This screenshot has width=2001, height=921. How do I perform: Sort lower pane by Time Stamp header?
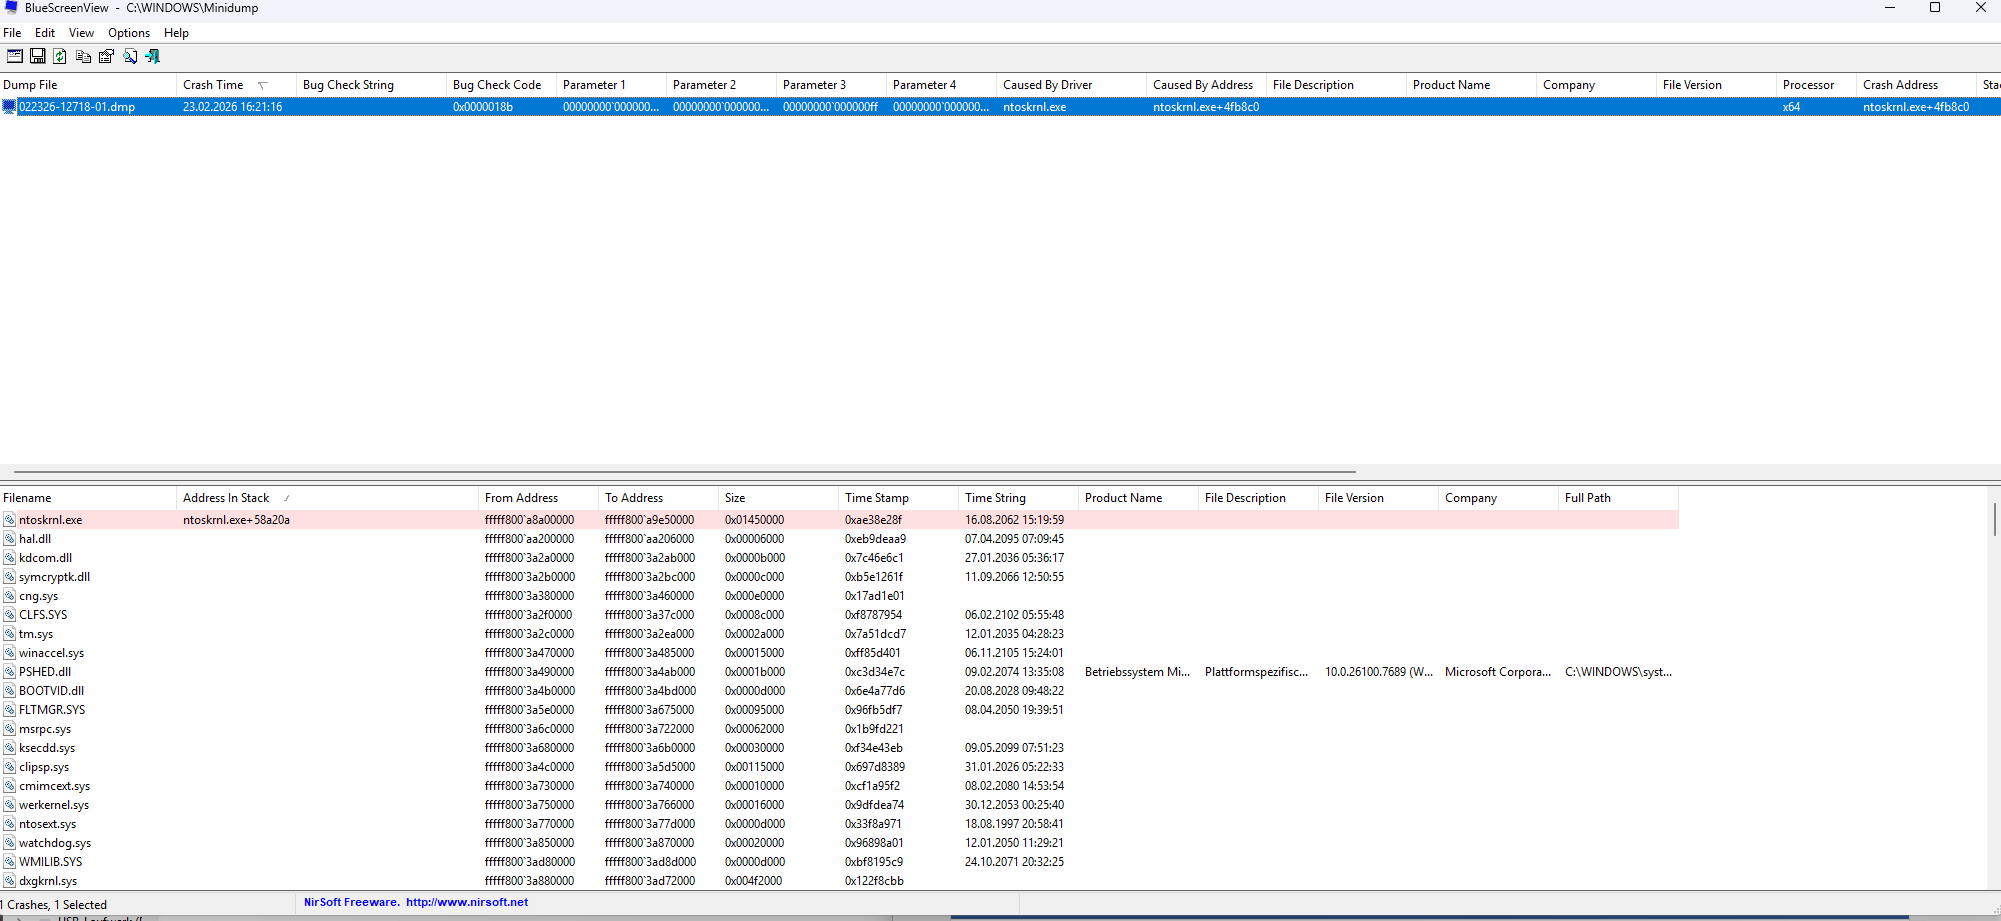898,498
